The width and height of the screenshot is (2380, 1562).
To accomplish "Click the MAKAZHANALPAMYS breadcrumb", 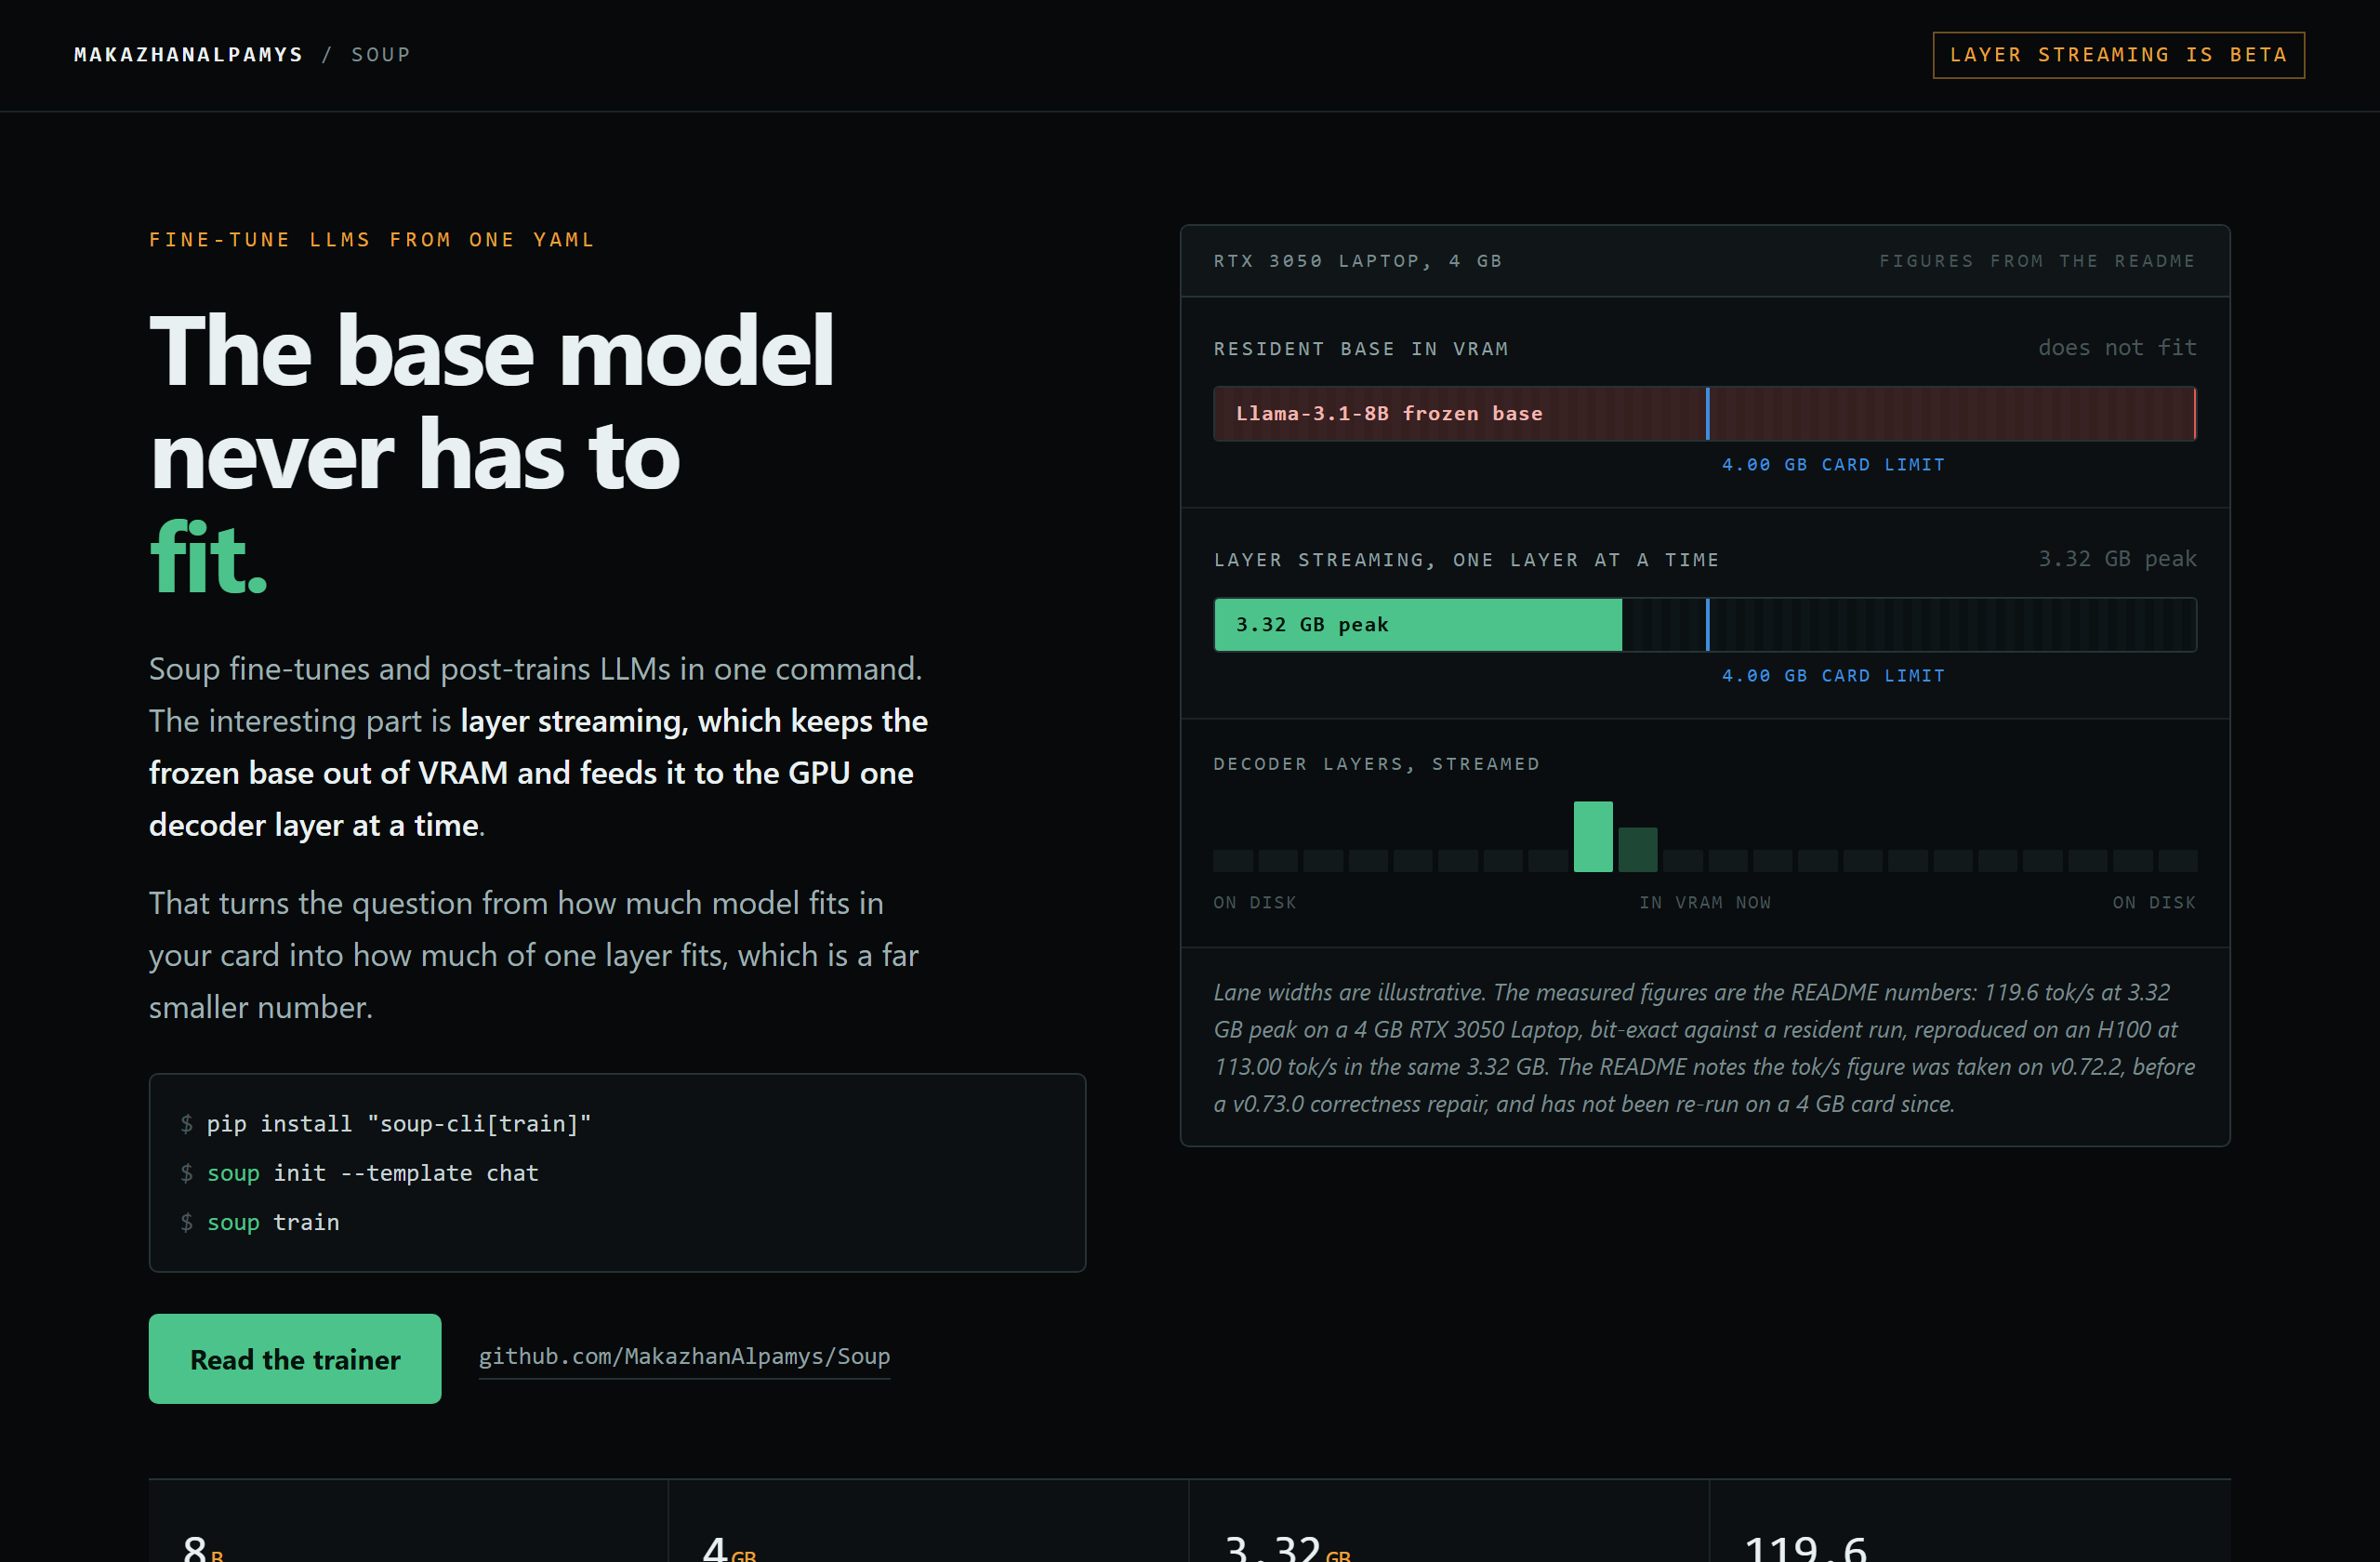I will point(188,55).
